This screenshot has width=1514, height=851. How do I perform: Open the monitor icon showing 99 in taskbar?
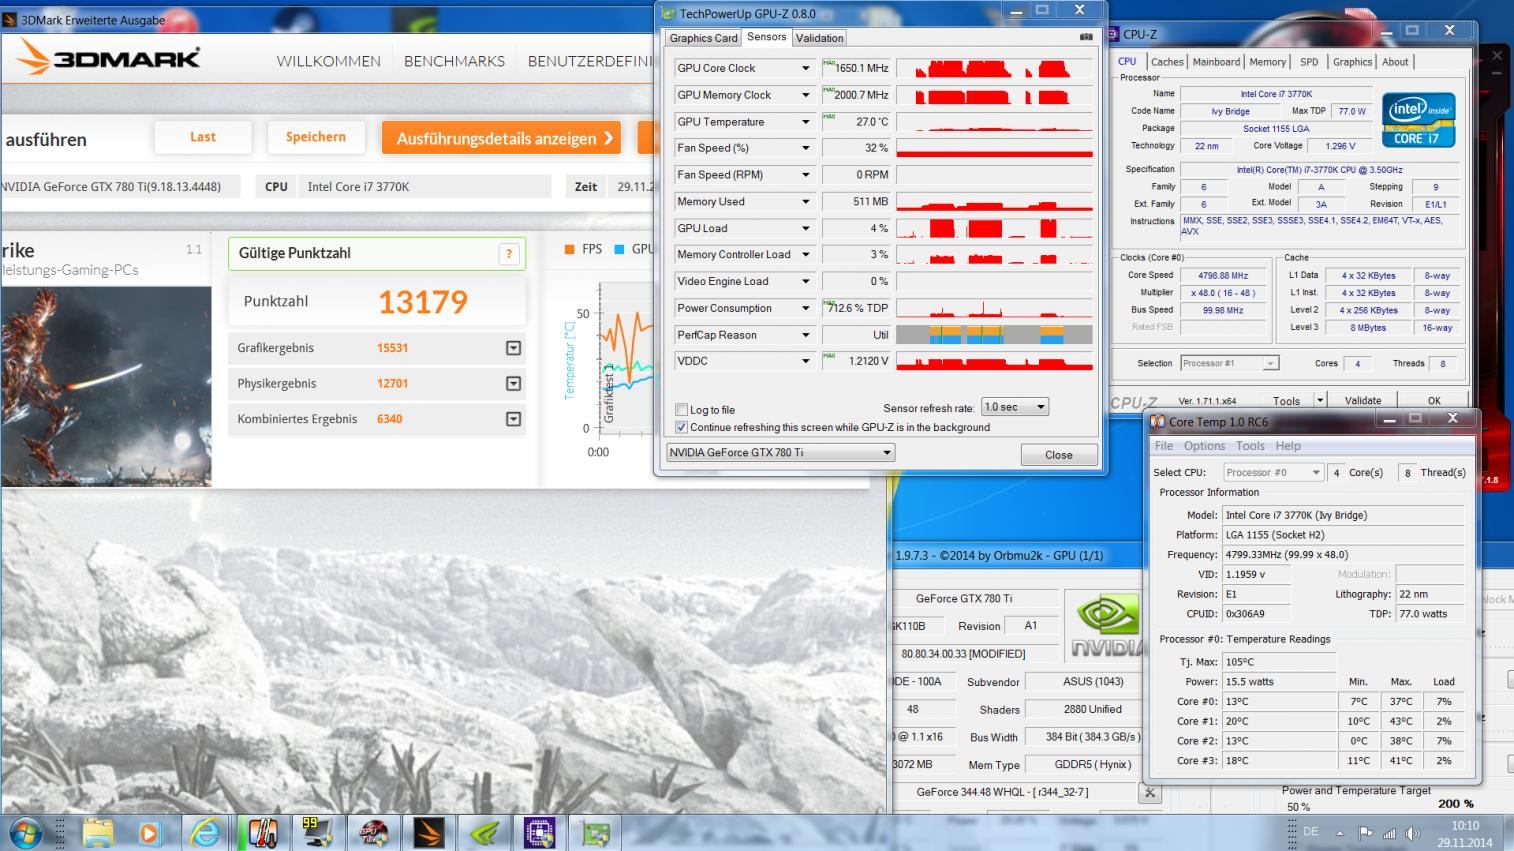[x=317, y=832]
